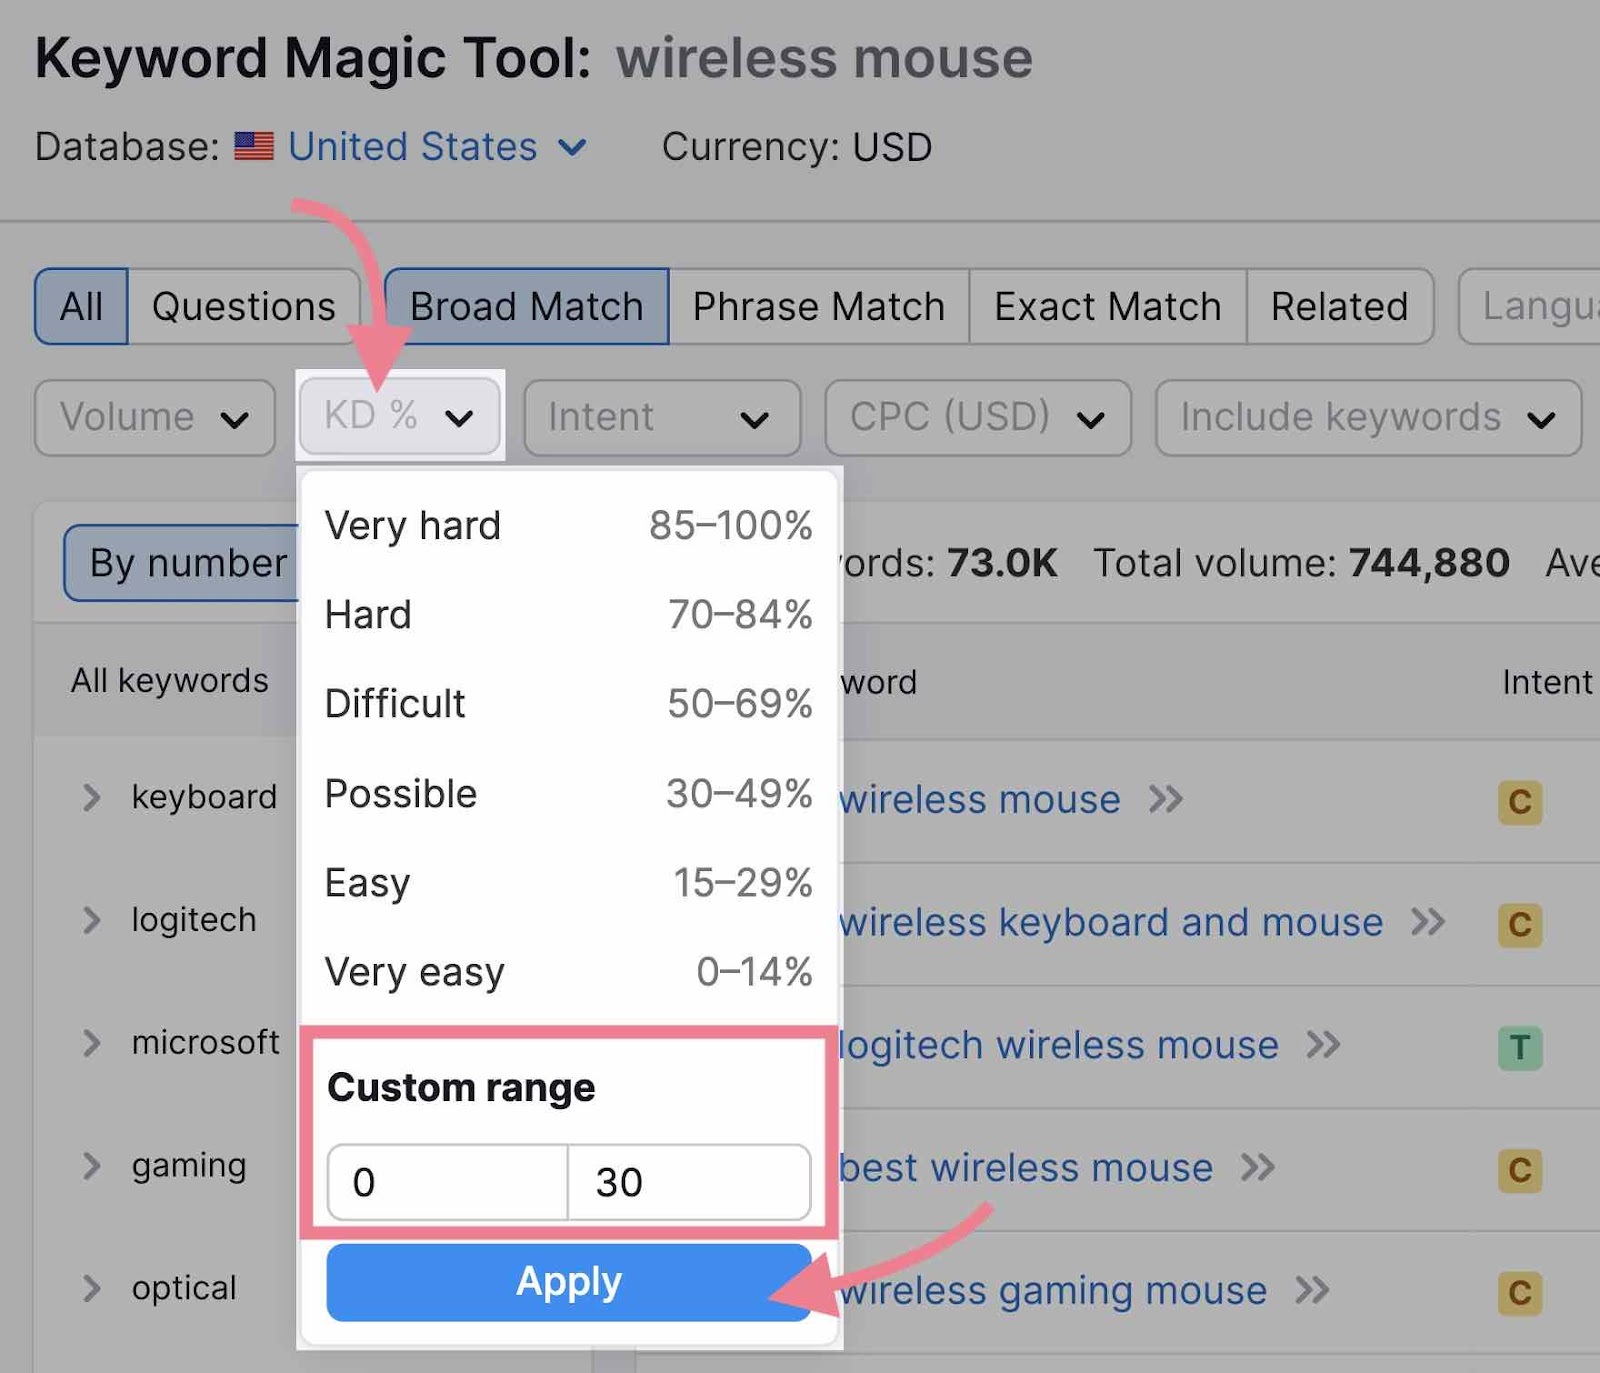Click the Apply button
This screenshot has width=1600, height=1373.
point(567,1282)
